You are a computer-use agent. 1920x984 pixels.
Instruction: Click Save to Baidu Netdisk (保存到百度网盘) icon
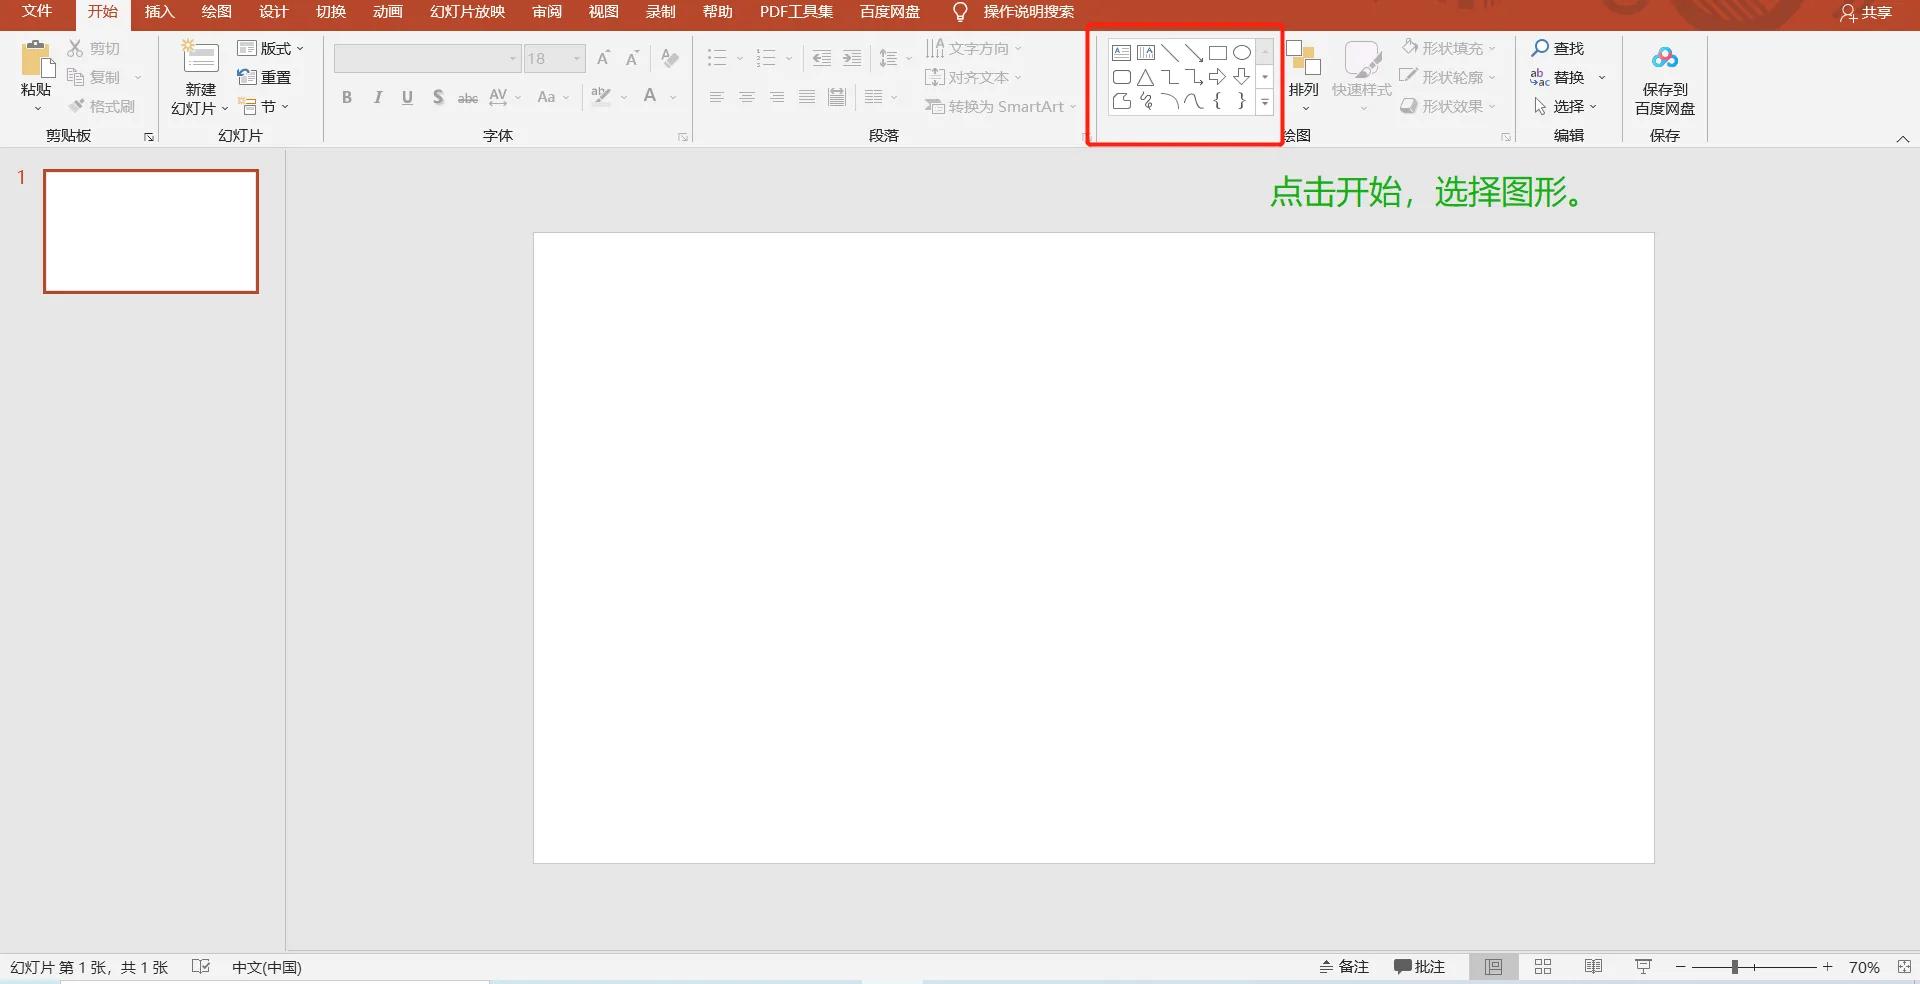[x=1665, y=59]
